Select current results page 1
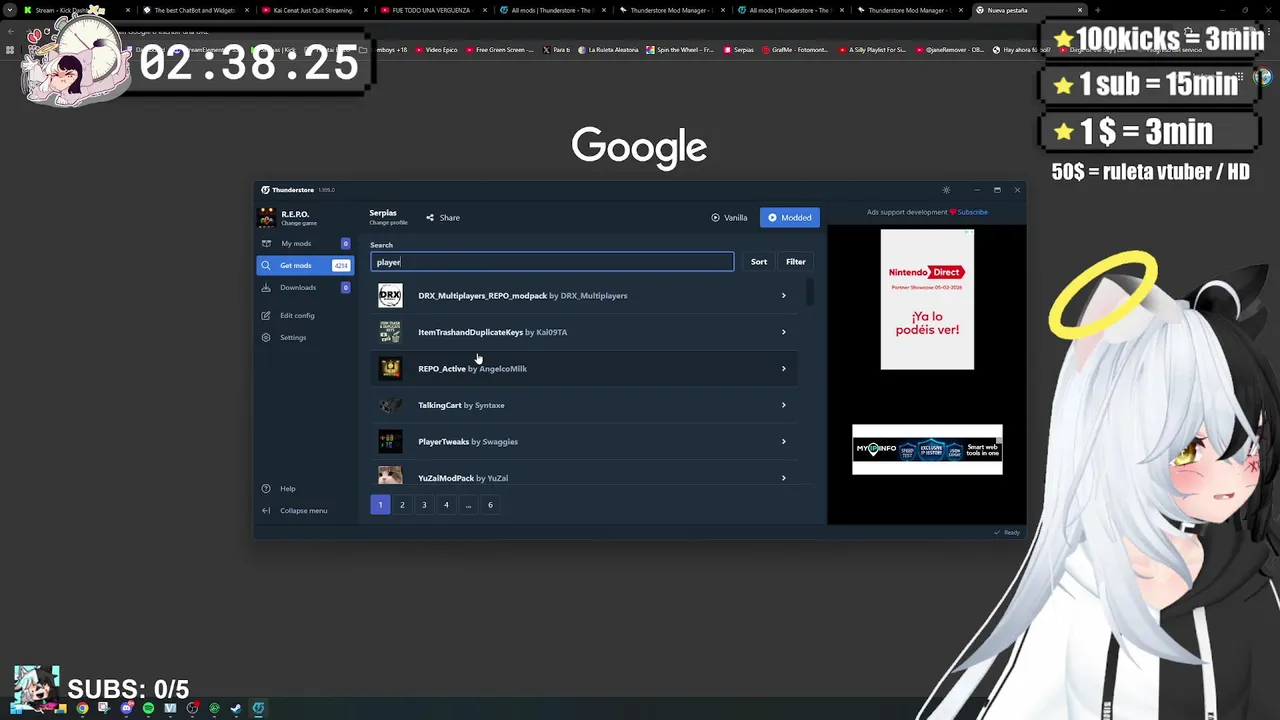This screenshot has width=1280, height=720. (380, 505)
